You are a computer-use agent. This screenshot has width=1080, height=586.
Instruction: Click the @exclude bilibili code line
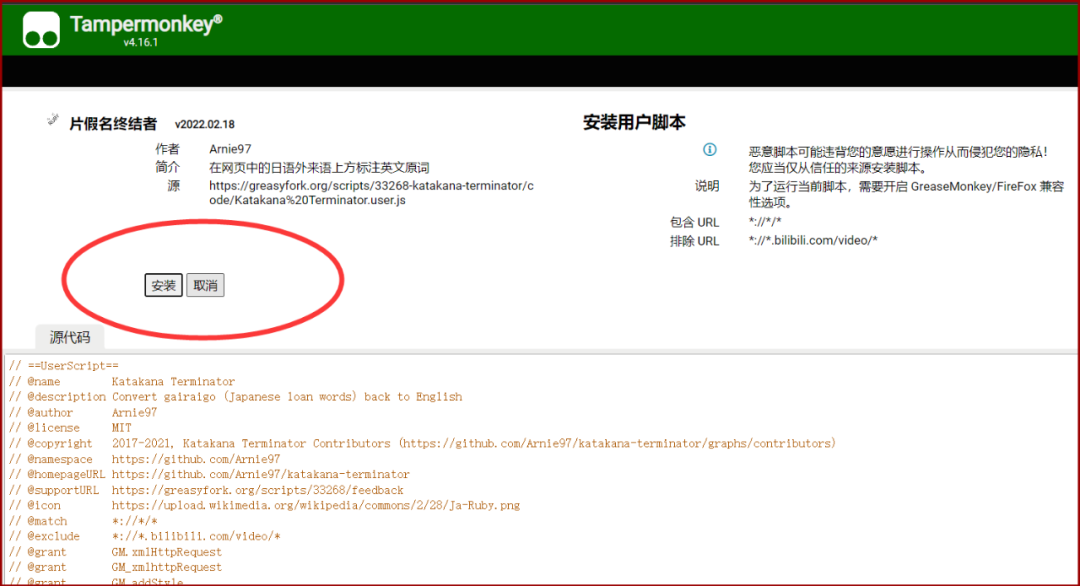coord(145,536)
